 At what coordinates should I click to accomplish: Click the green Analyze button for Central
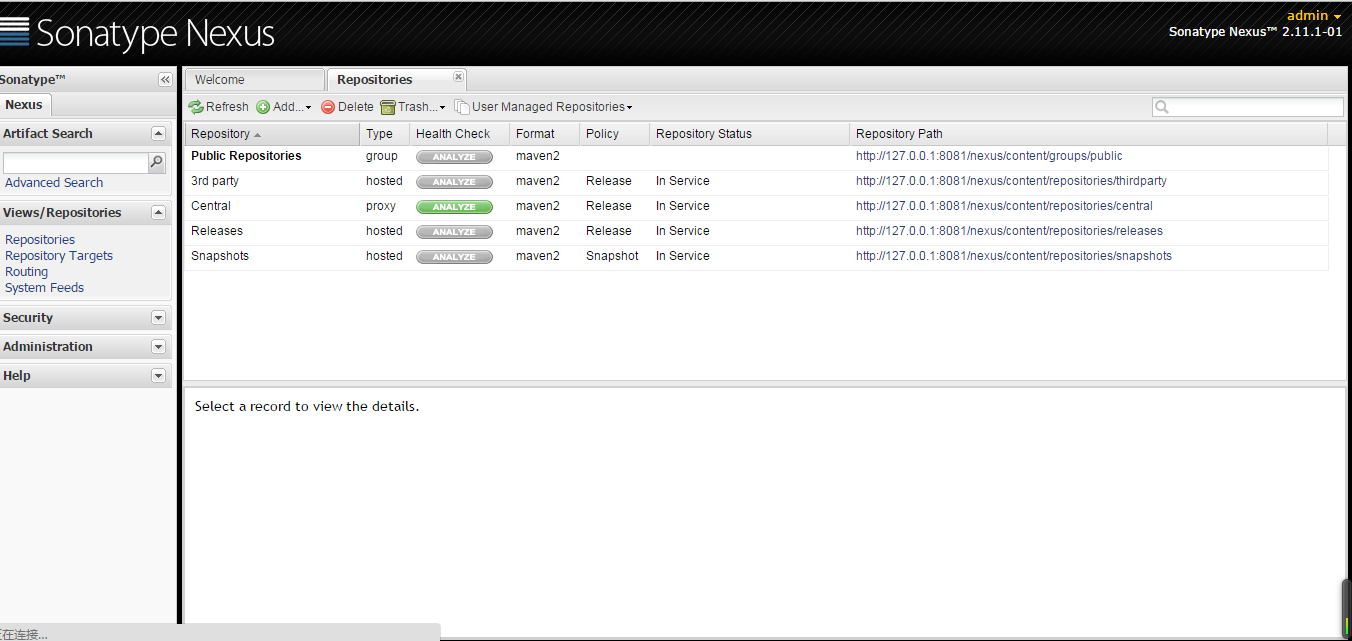pyautogui.click(x=454, y=207)
